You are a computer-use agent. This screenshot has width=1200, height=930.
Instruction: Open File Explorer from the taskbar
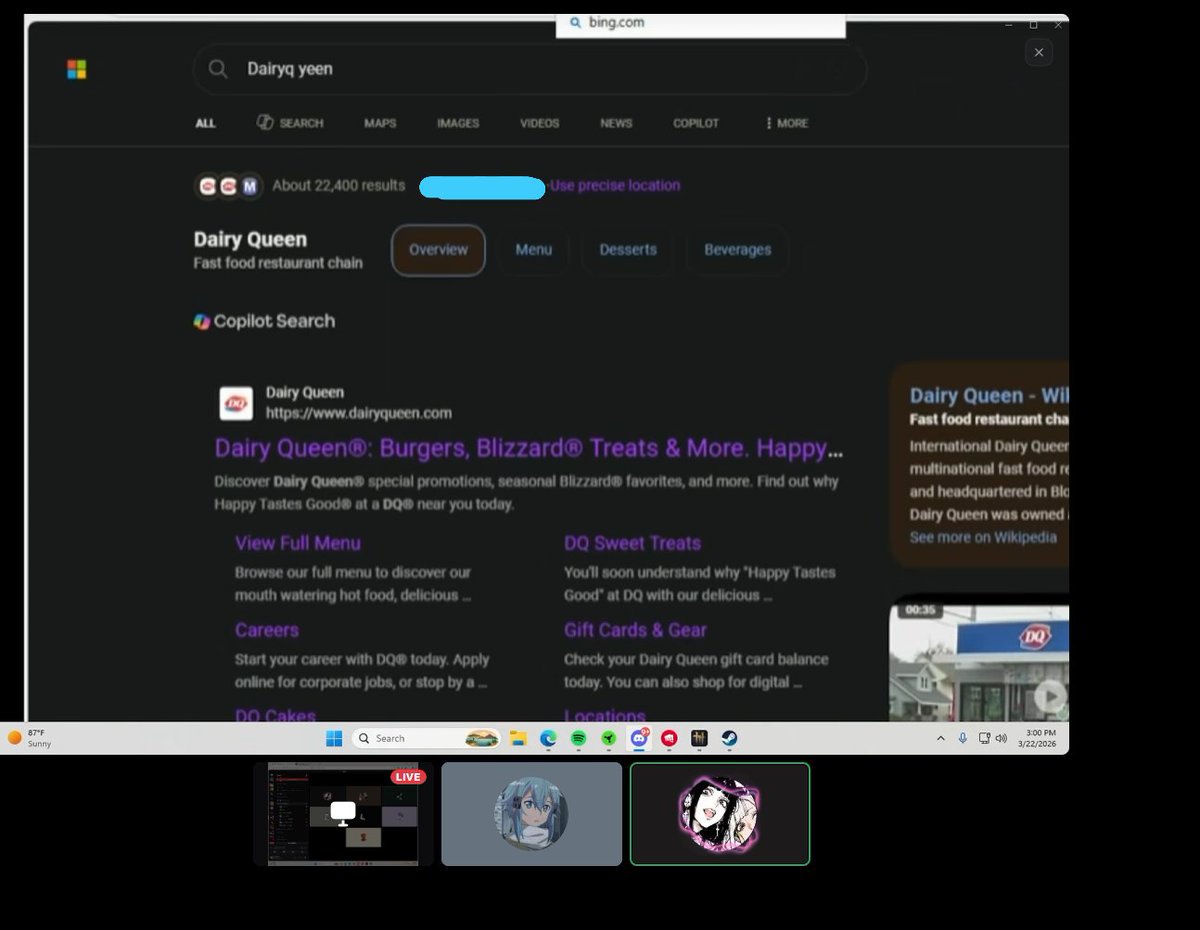coord(518,738)
